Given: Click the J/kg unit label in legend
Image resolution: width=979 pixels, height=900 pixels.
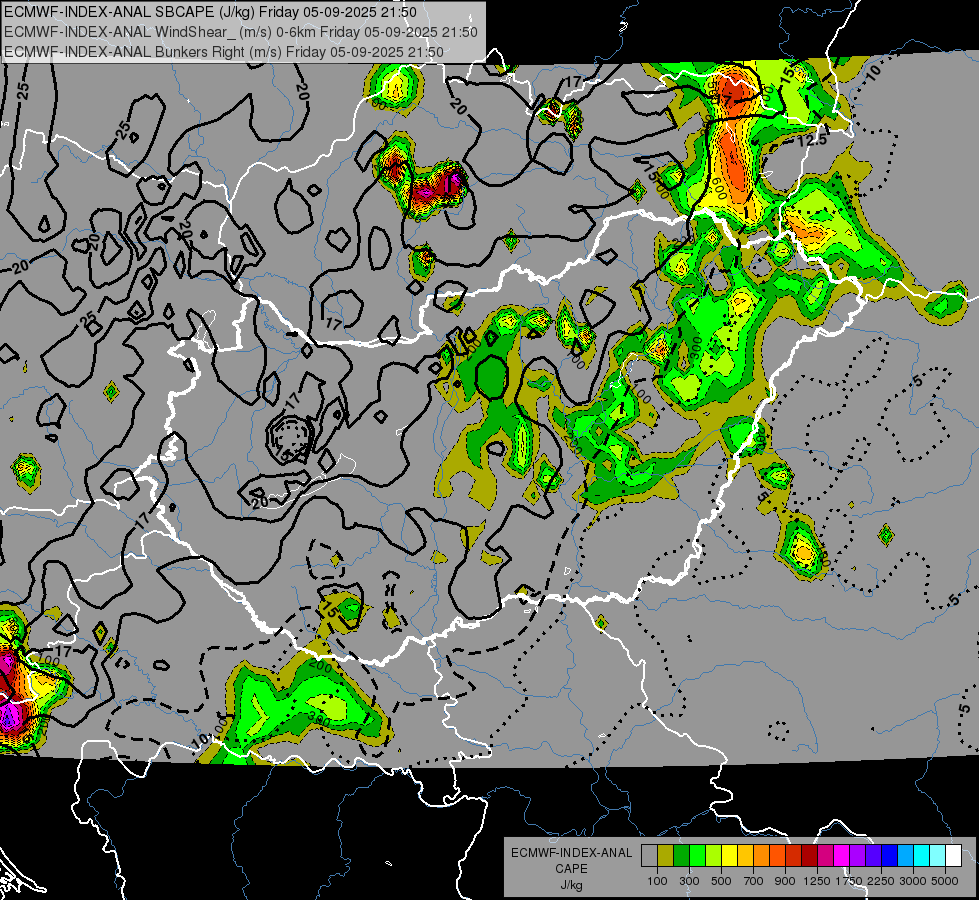Looking at the screenshot, I should pyautogui.click(x=571, y=886).
